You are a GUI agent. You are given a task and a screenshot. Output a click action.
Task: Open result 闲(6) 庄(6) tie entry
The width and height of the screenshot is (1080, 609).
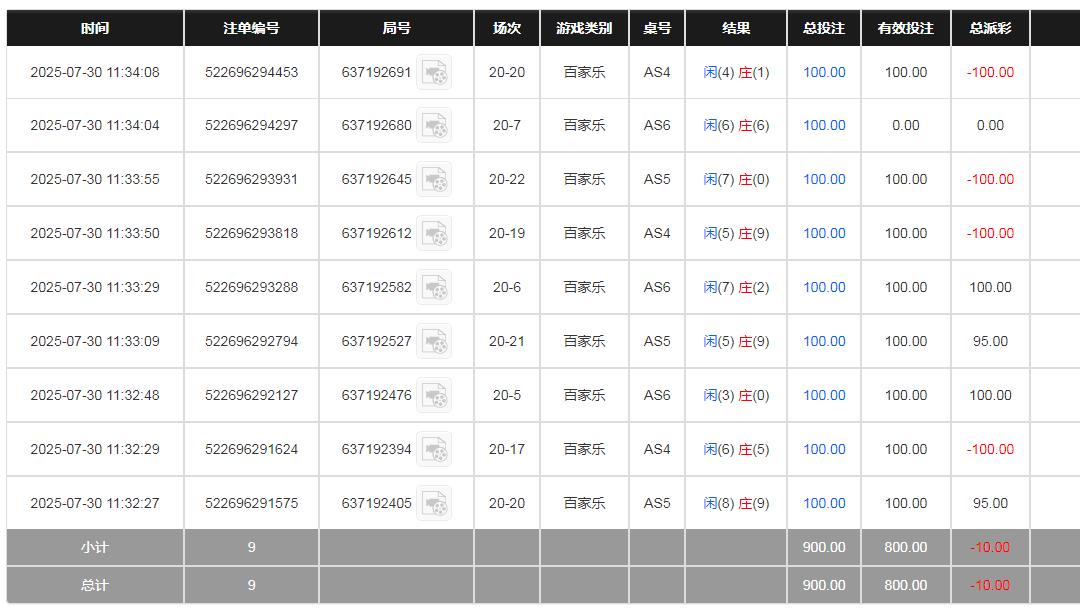pyautogui.click(x=736, y=126)
